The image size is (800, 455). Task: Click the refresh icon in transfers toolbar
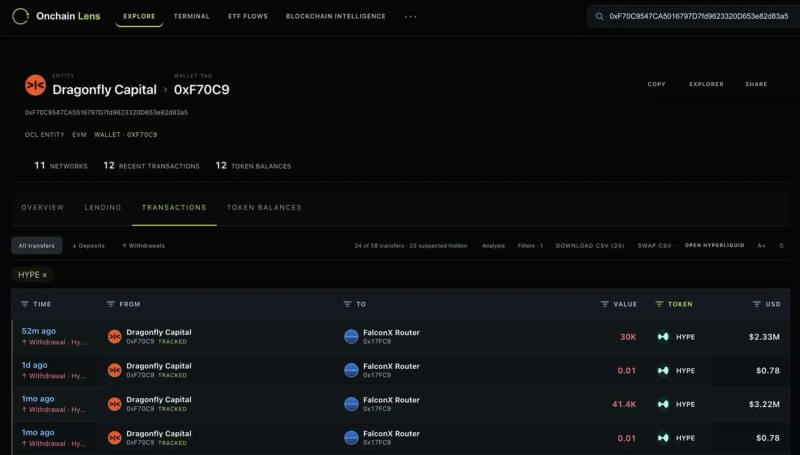(781, 246)
